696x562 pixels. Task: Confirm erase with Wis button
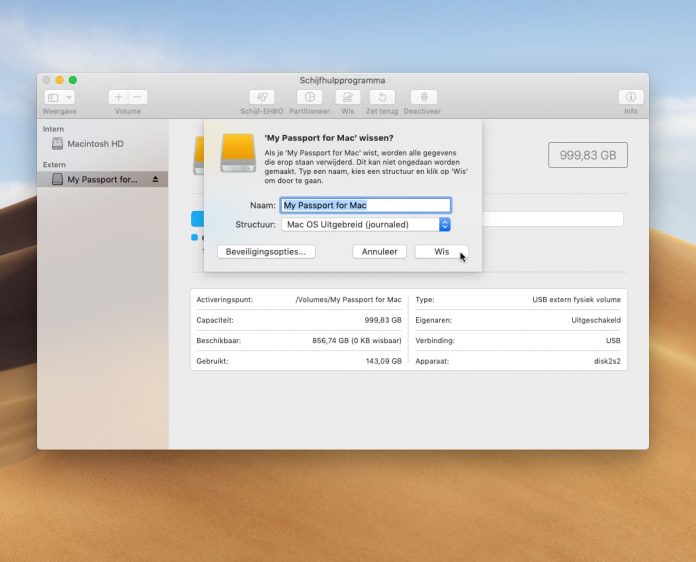pyautogui.click(x=441, y=252)
